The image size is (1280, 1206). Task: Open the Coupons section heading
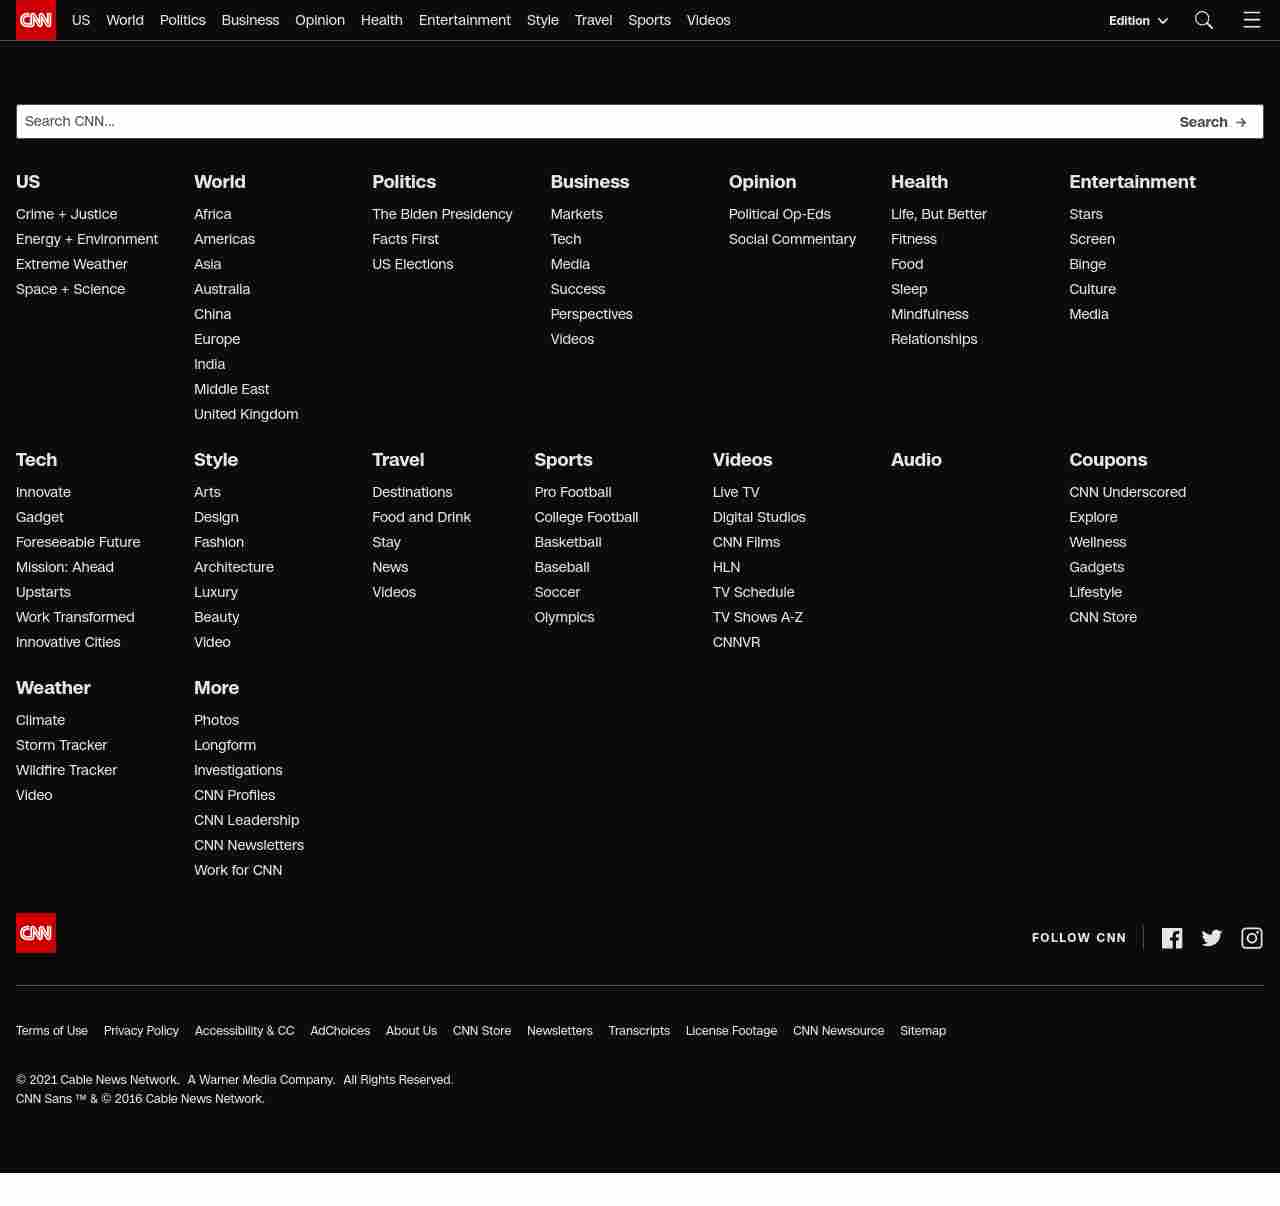click(x=1108, y=460)
